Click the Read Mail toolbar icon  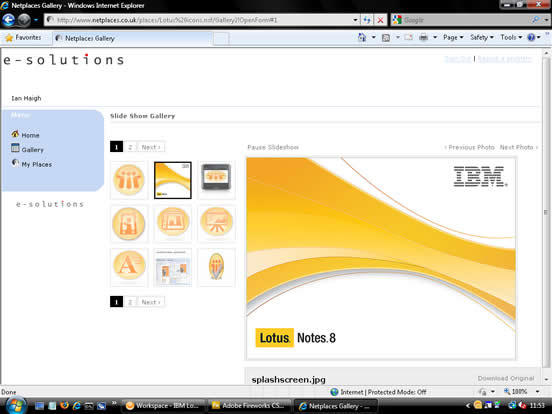[x=408, y=37]
